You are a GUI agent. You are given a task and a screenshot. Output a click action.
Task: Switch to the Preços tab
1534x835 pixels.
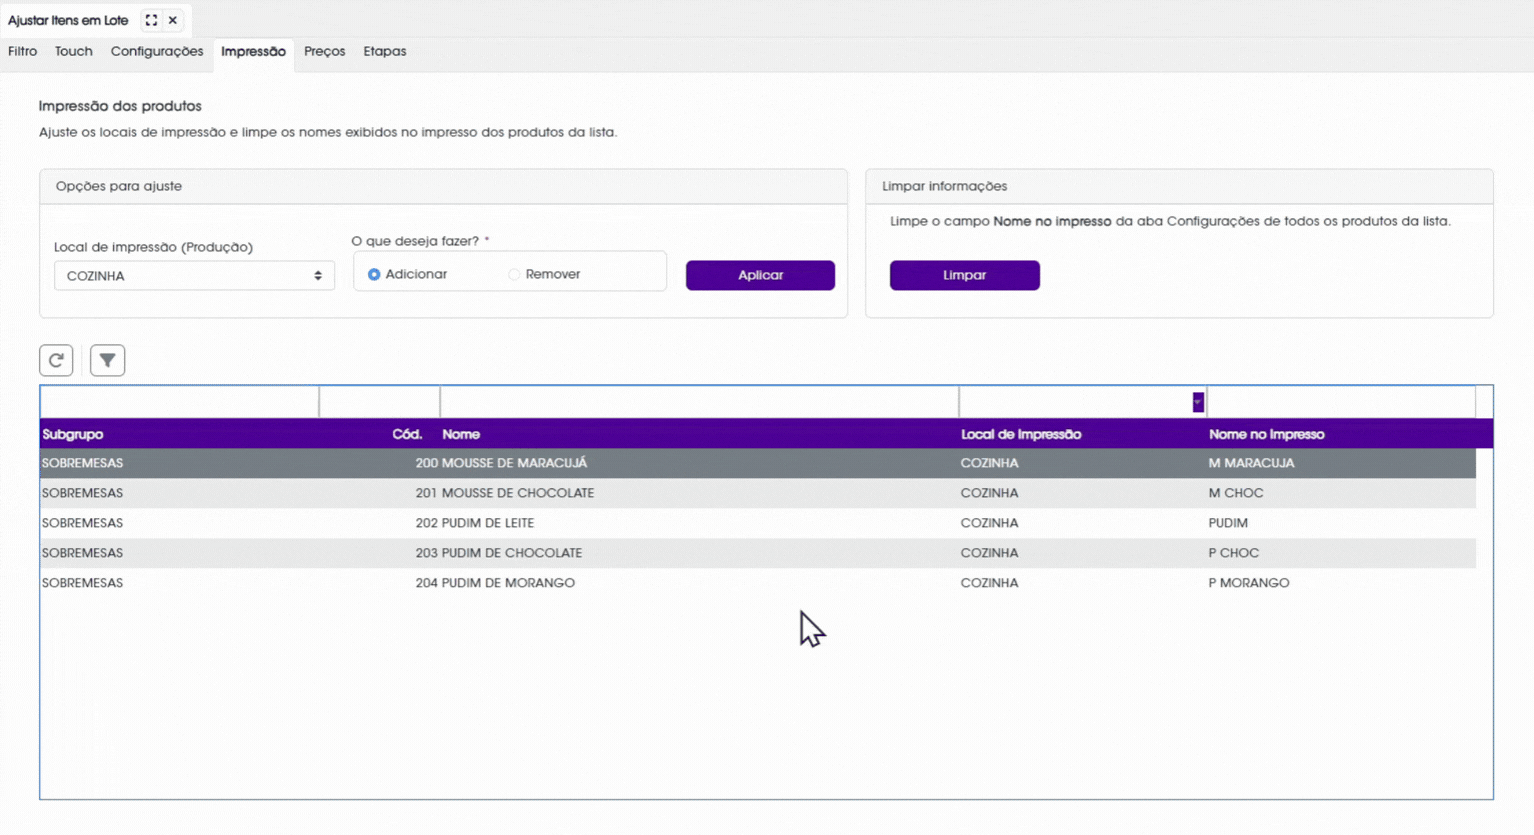pos(324,51)
